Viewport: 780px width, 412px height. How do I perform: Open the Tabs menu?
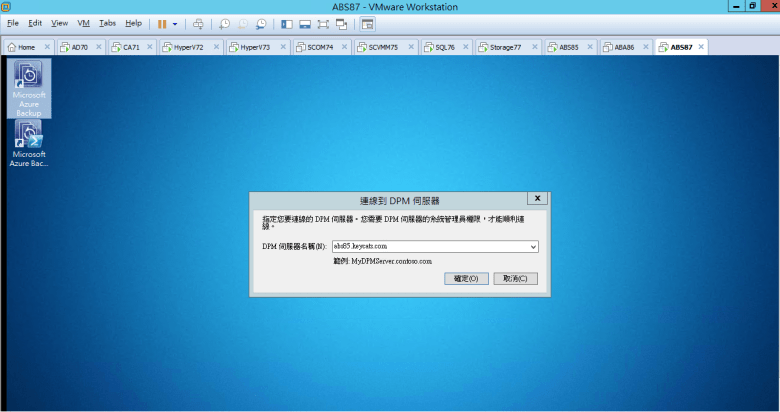pos(107,23)
